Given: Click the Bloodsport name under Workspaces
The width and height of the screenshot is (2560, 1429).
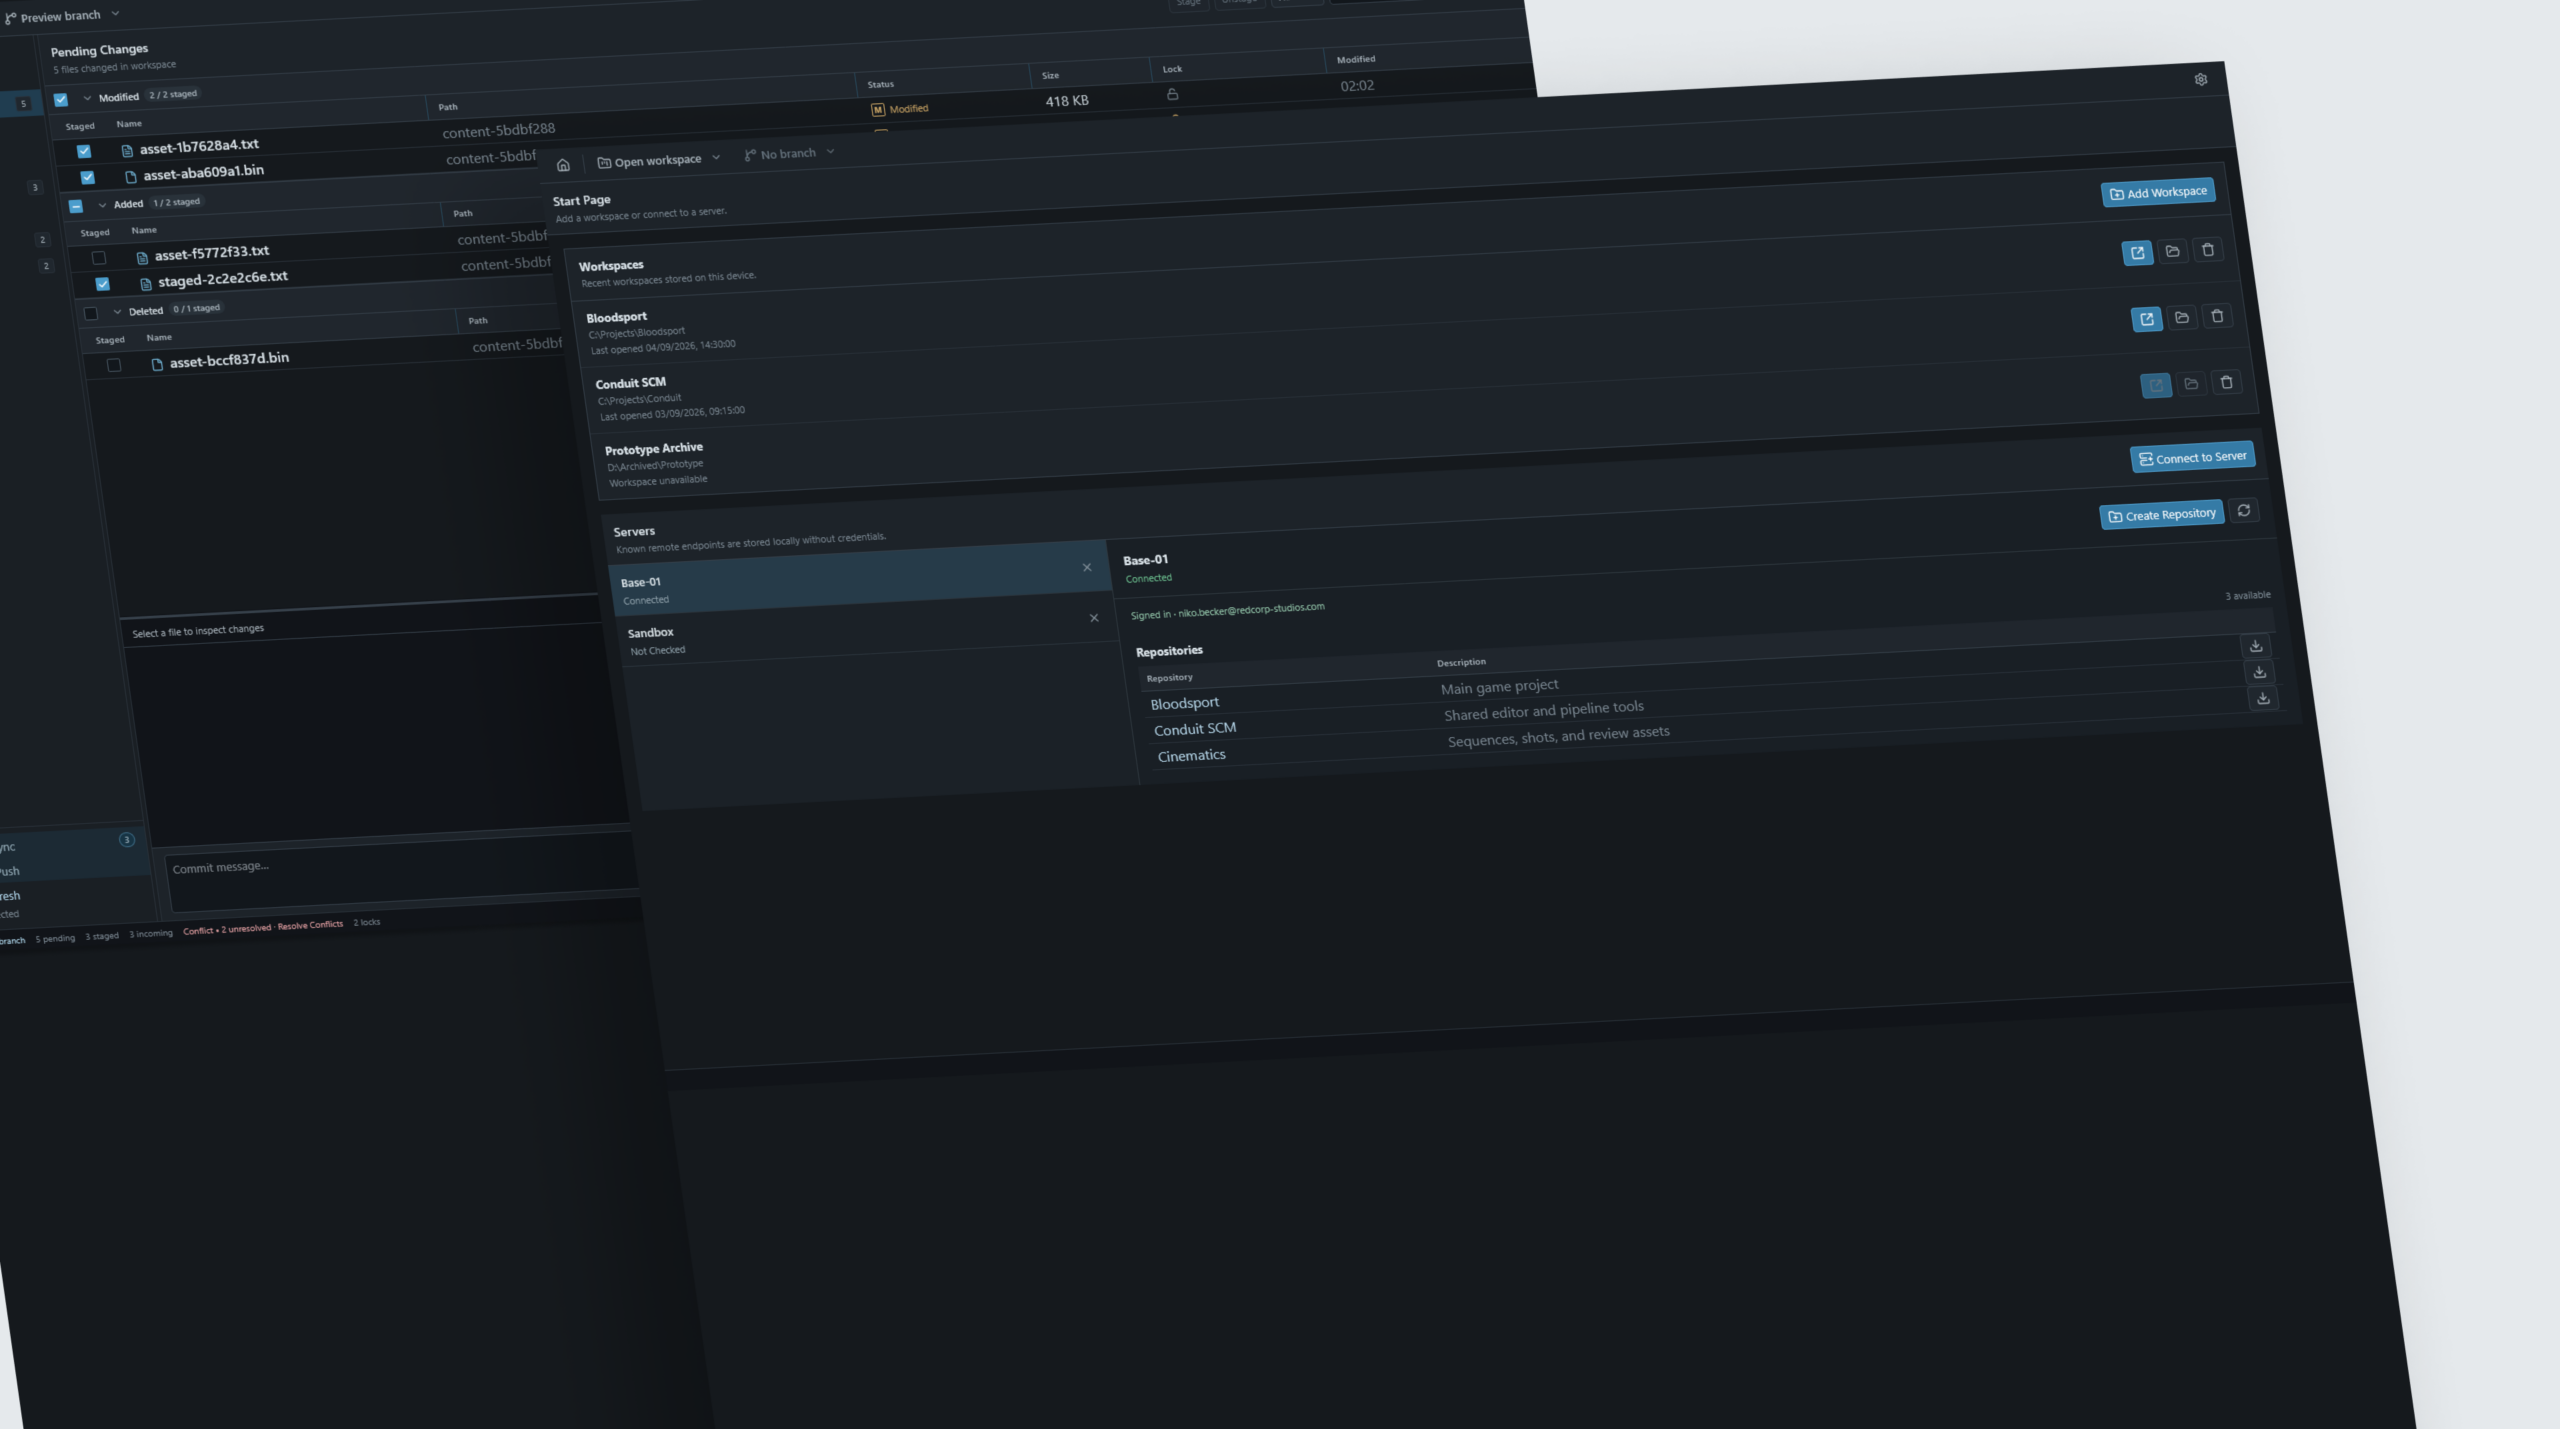Looking at the screenshot, I should [617, 317].
